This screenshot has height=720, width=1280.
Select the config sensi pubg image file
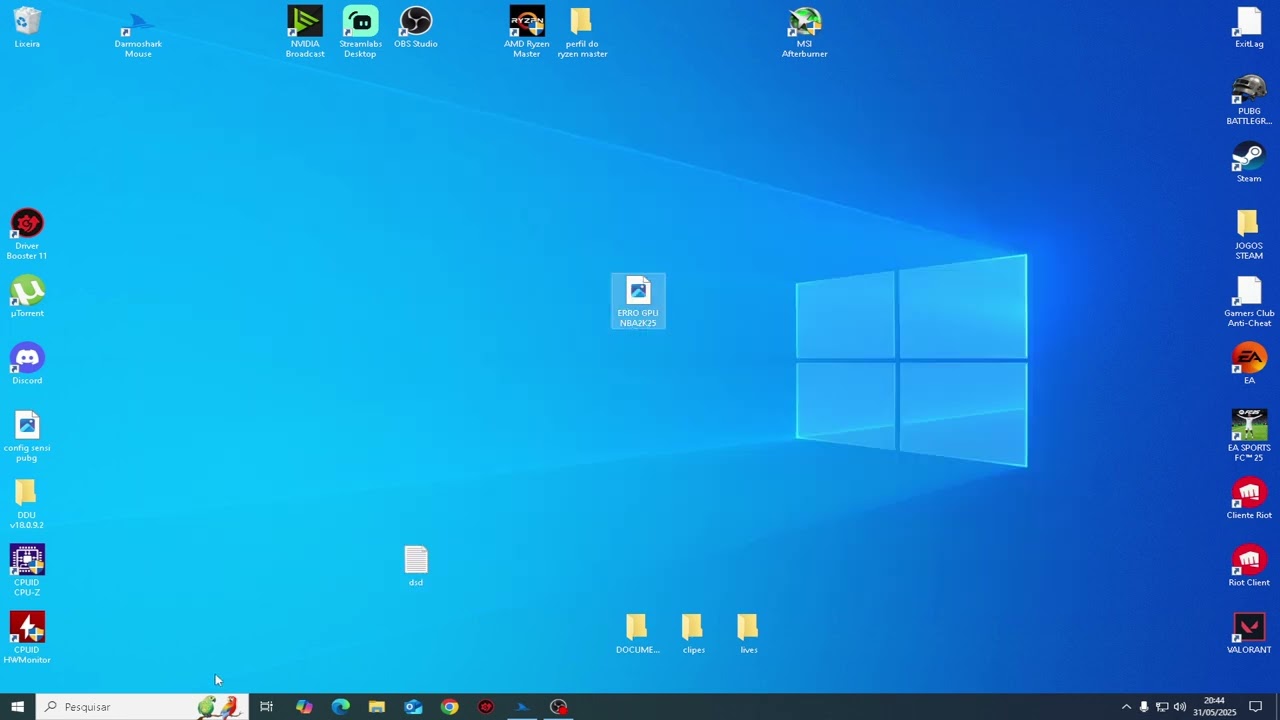click(27, 436)
